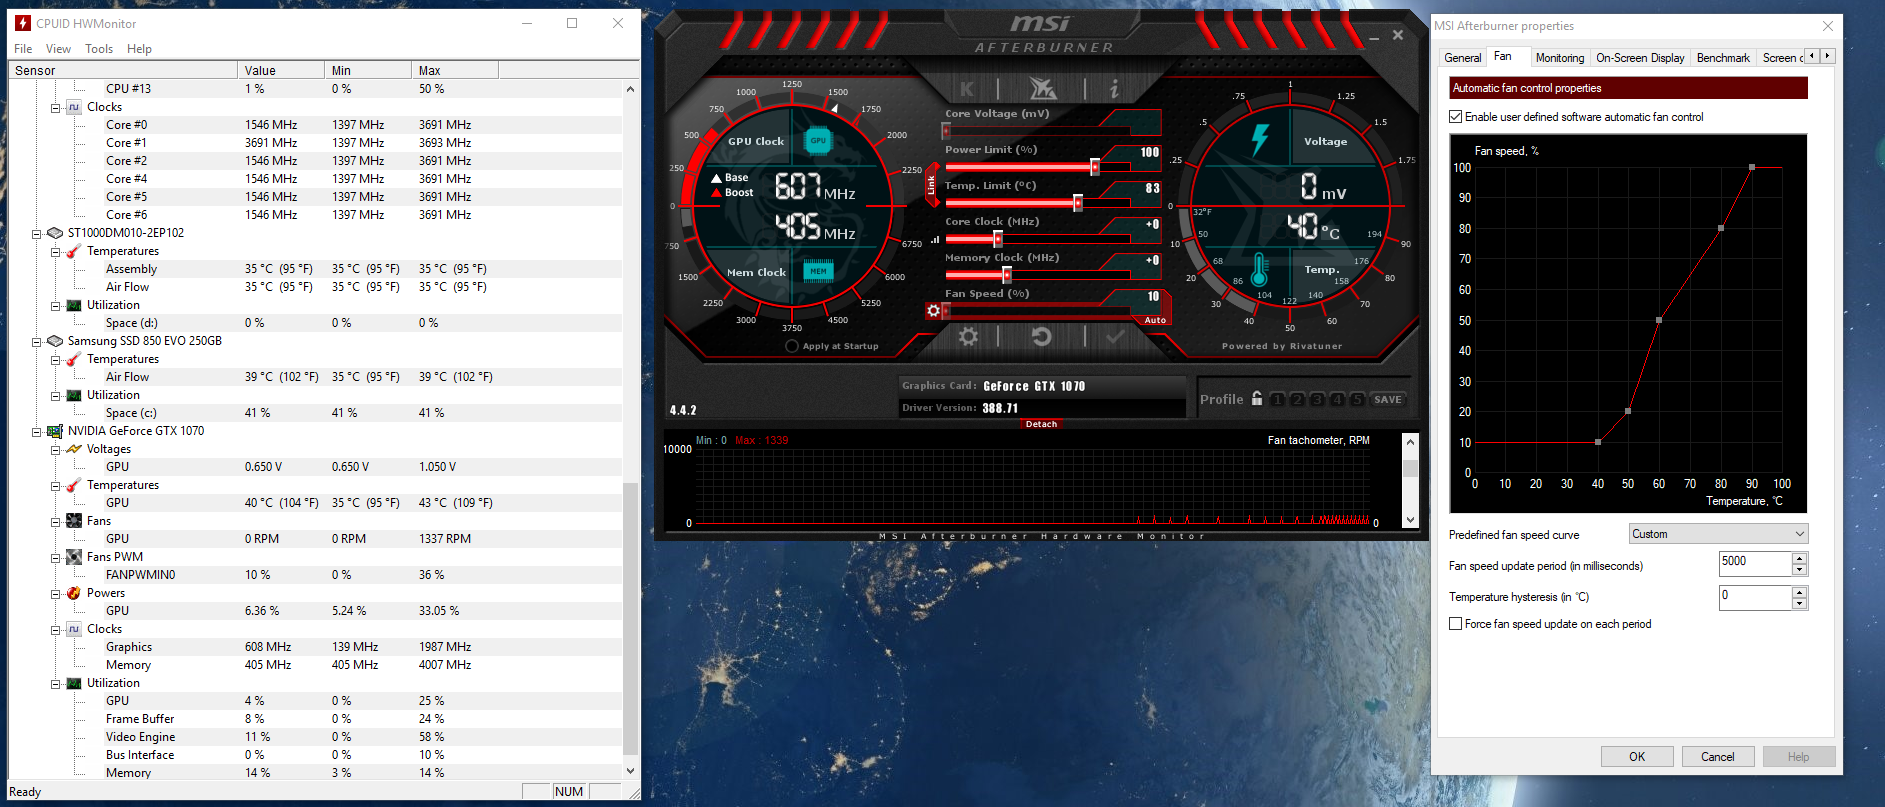This screenshot has width=1885, height=807.
Task: Click the Detach button below the driver version
Action: pyautogui.click(x=1041, y=424)
